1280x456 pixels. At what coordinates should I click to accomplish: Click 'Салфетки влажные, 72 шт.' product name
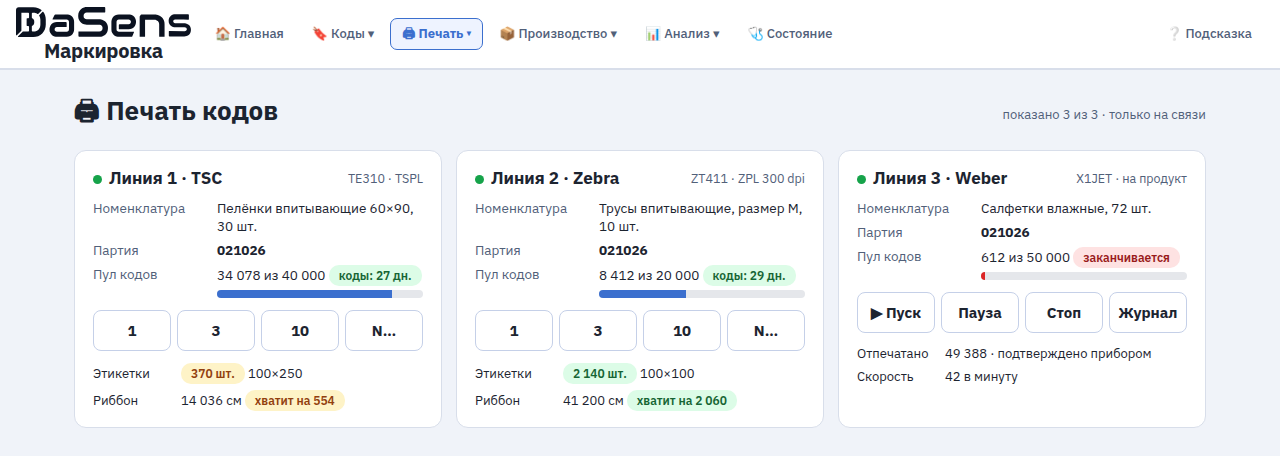click(1066, 209)
